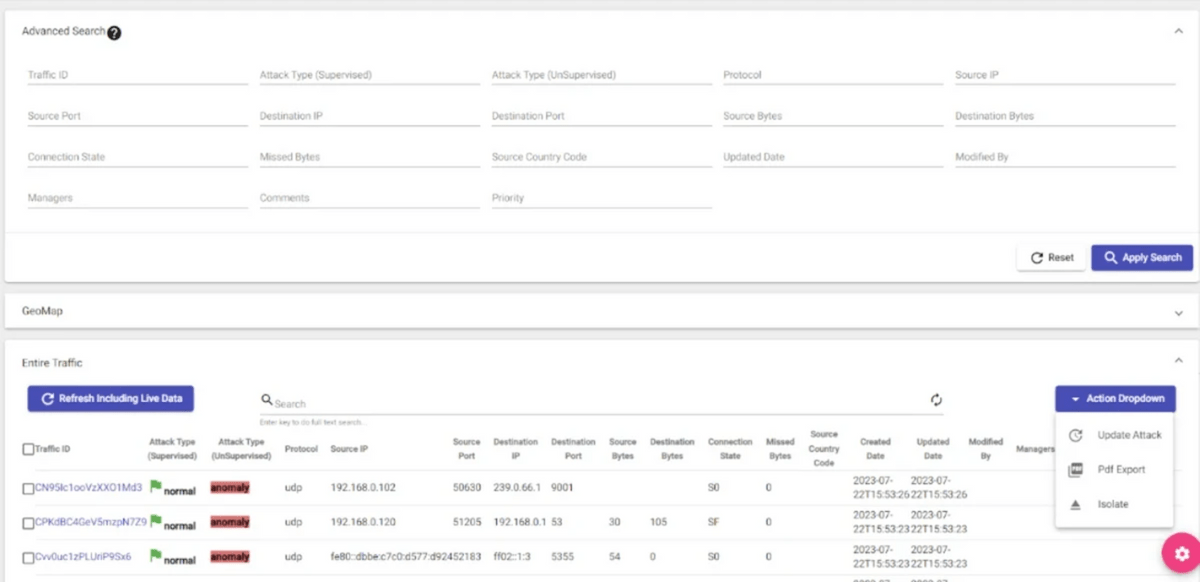The height and width of the screenshot is (582, 1200).
Task: Choose Pdf Export from the action menu
Action: click(1121, 470)
